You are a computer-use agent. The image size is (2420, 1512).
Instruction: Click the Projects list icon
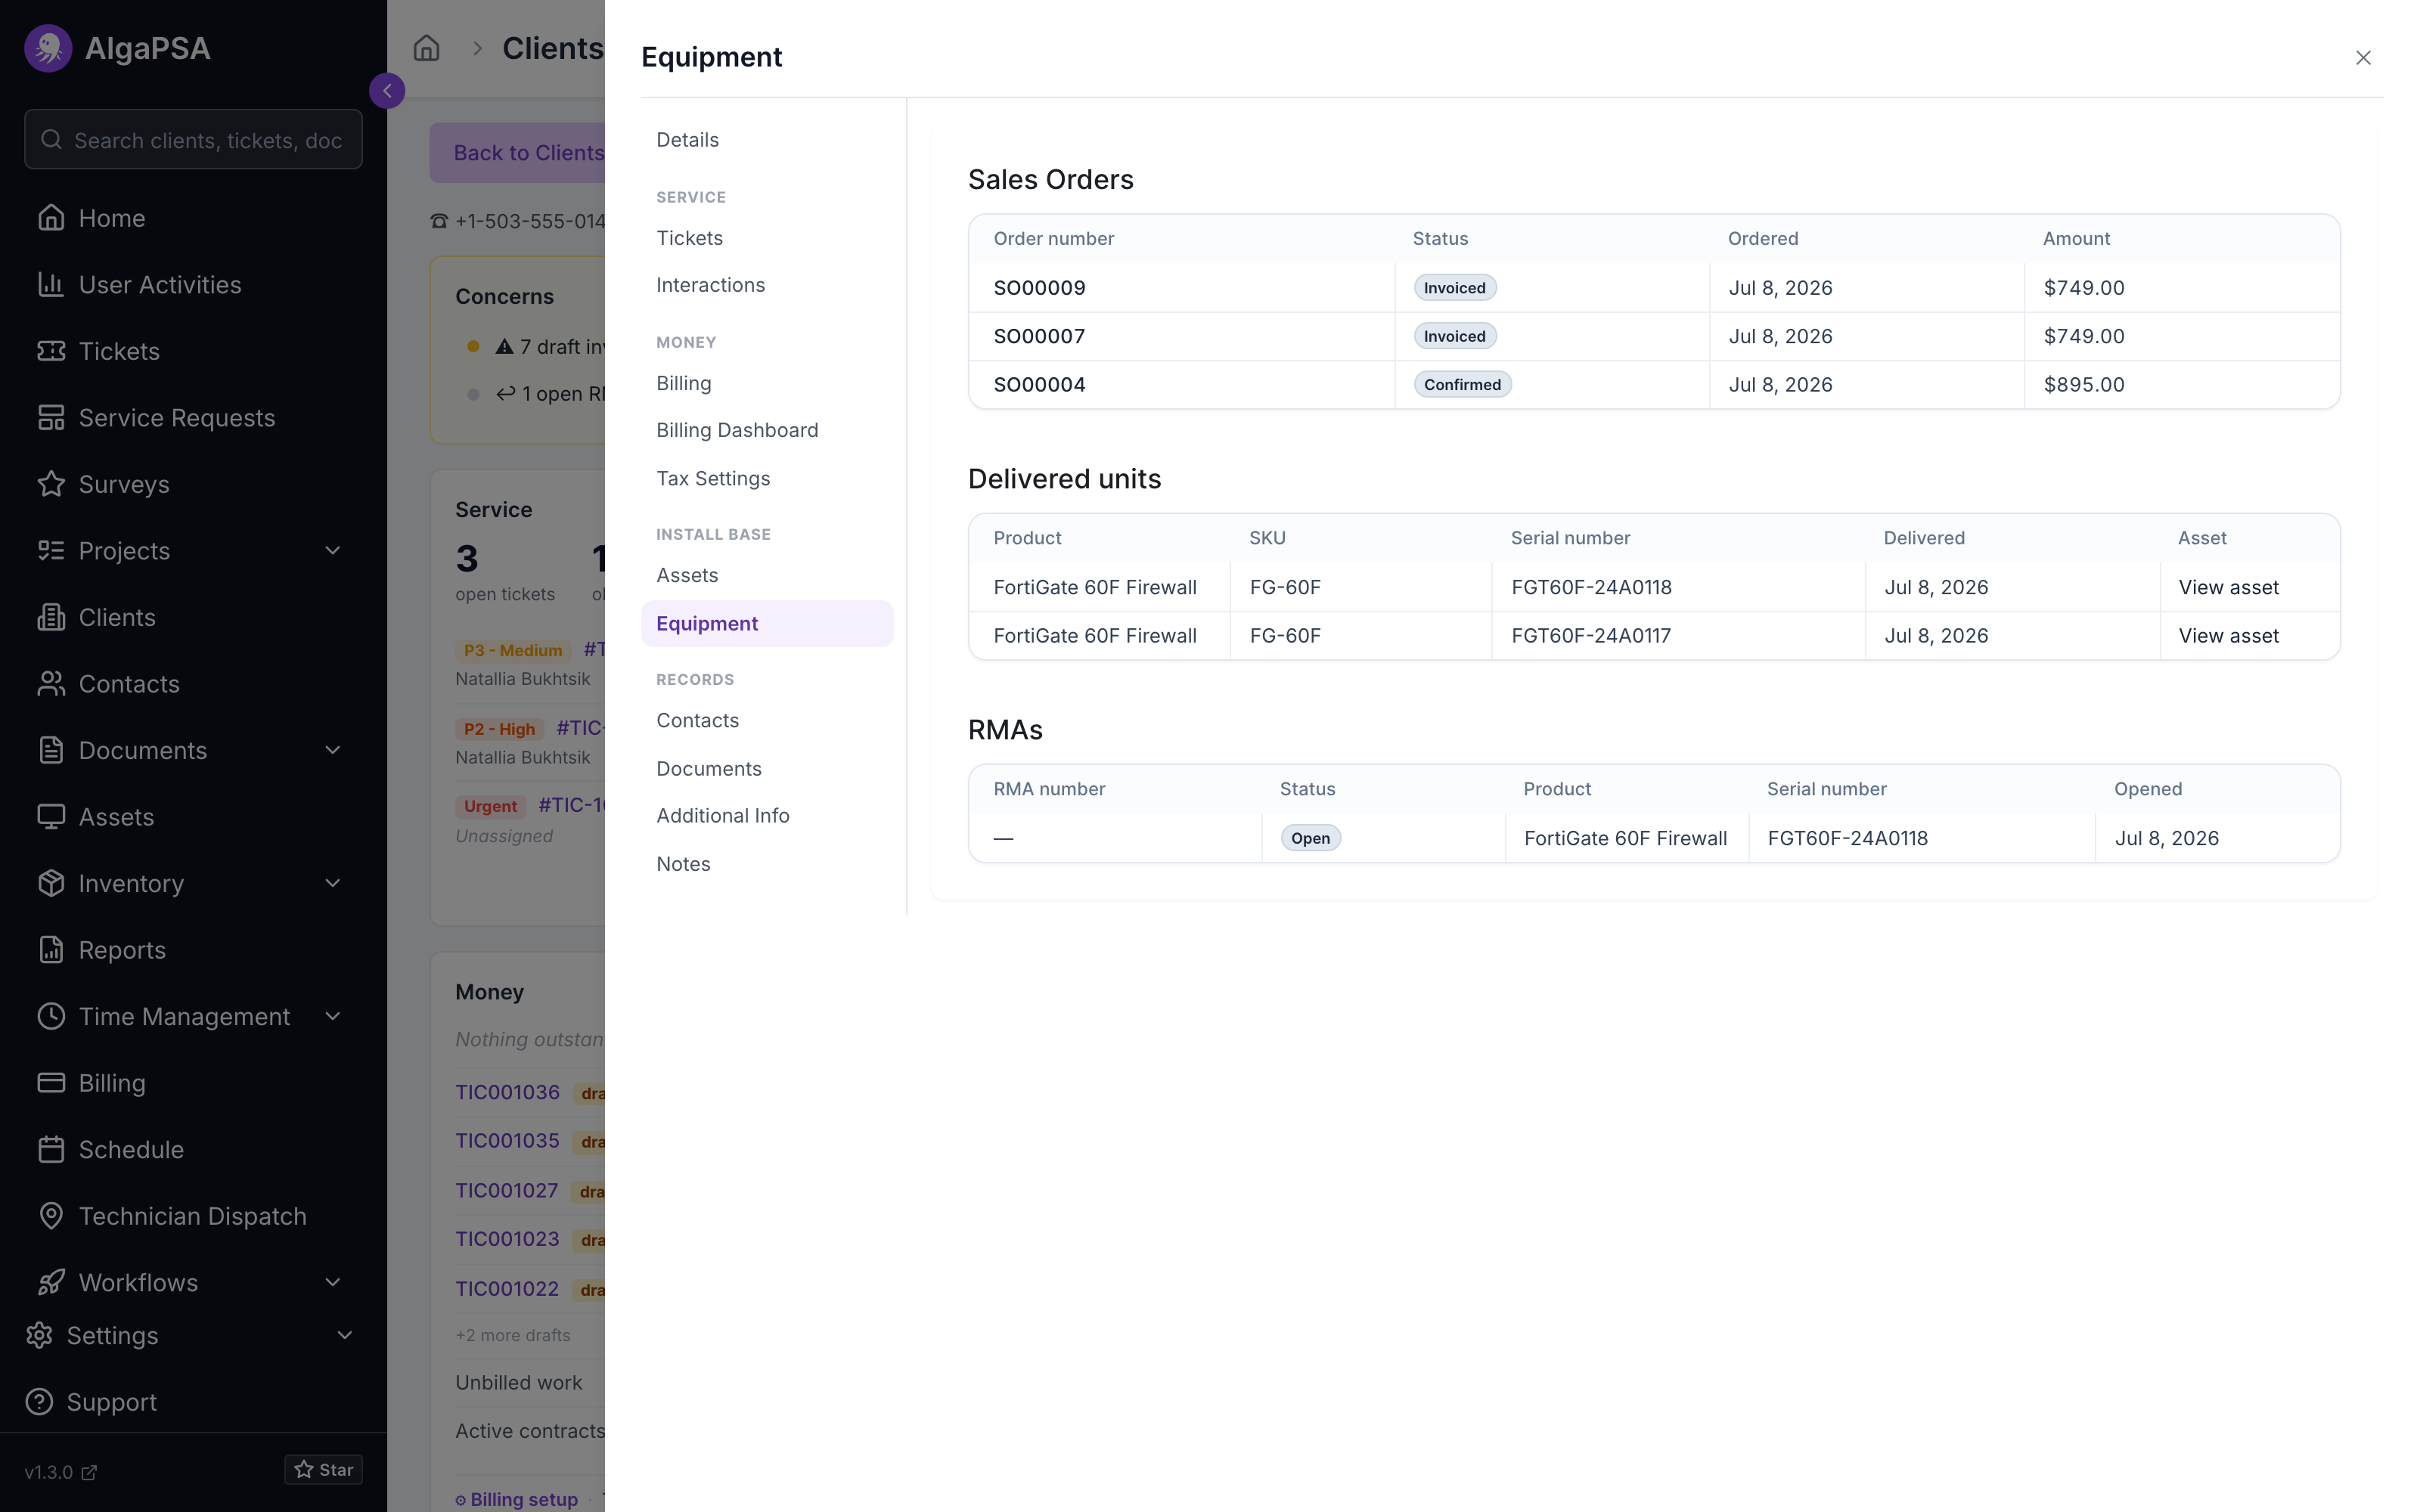coord(51,550)
